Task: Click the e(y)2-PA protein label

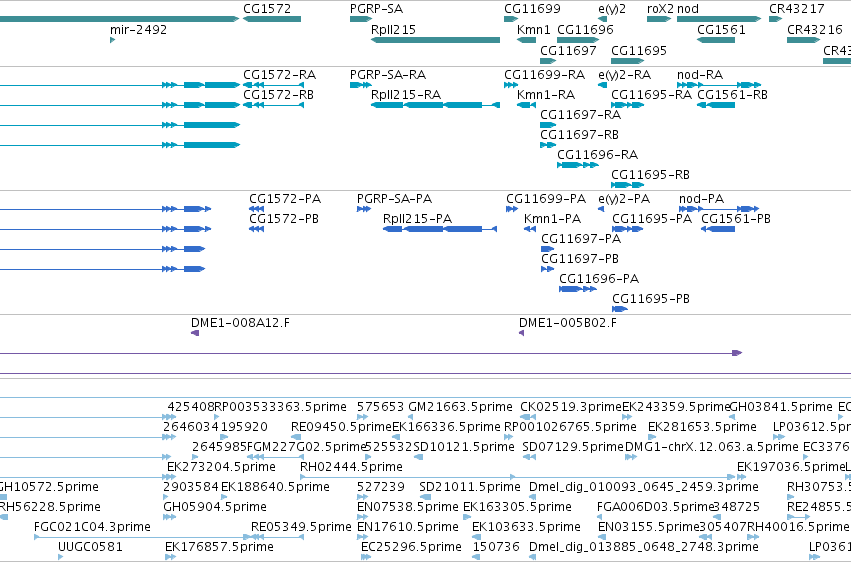Action: (624, 199)
